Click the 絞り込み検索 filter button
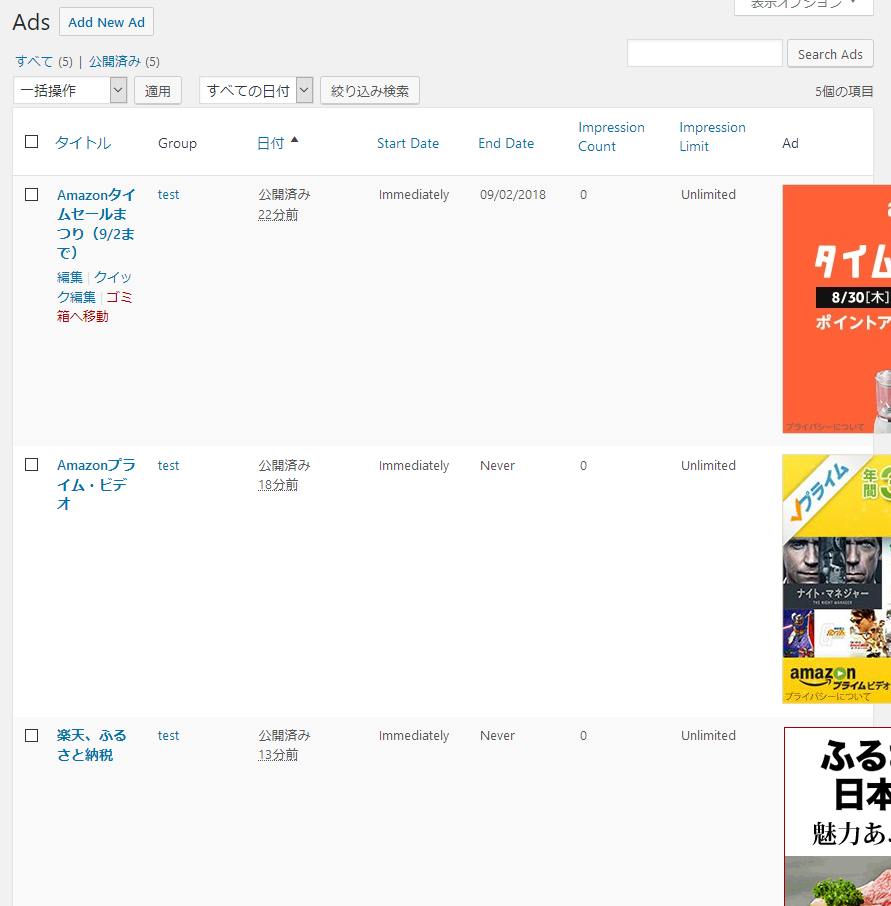 (x=370, y=91)
